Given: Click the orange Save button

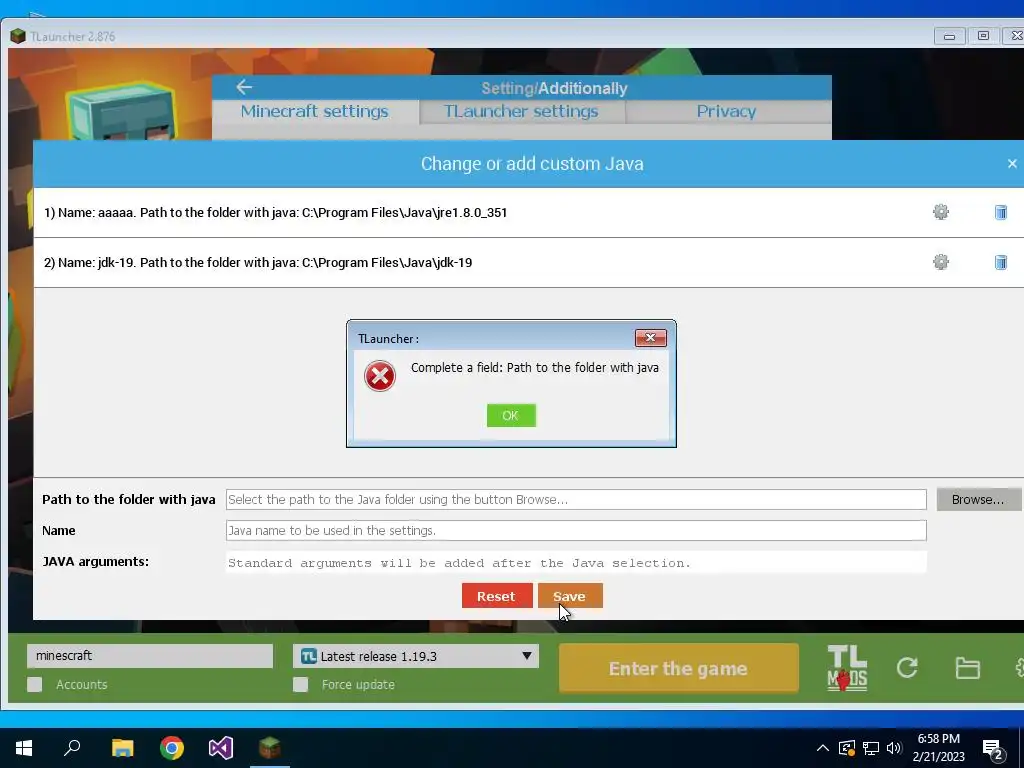Looking at the screenshot, I should click(570, 596).
